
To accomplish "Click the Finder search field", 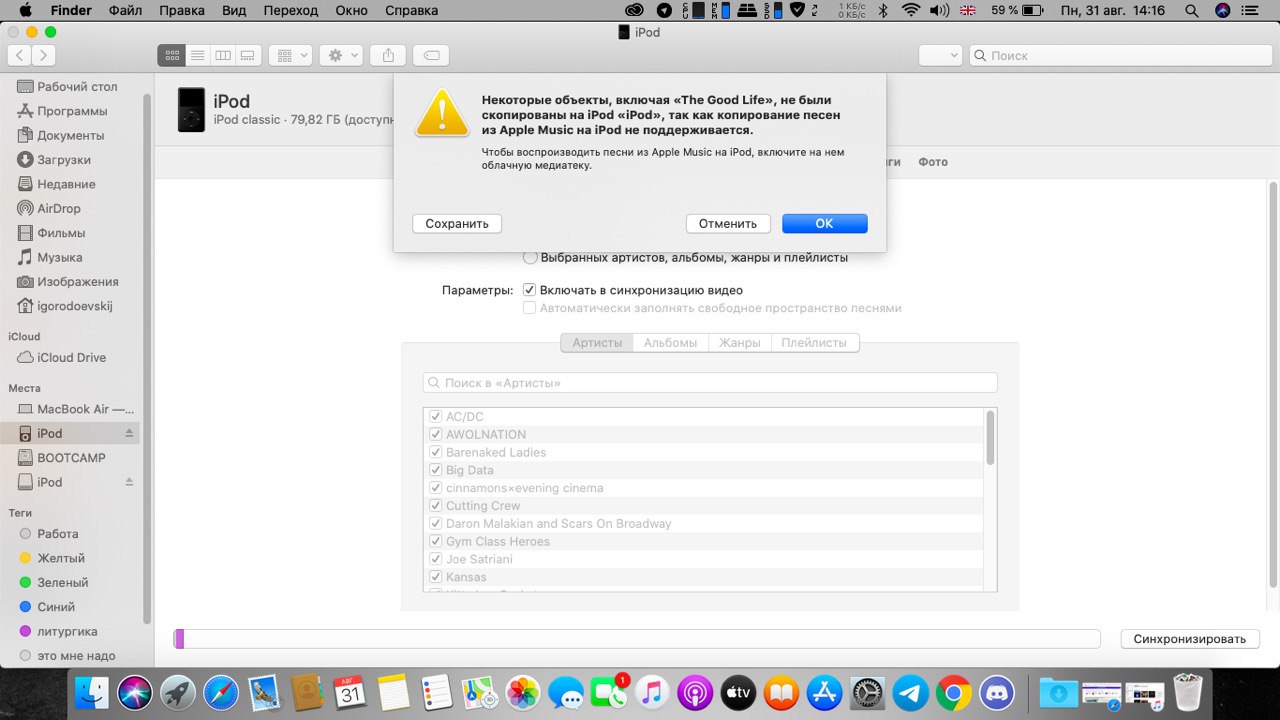I will point(1120,56).
